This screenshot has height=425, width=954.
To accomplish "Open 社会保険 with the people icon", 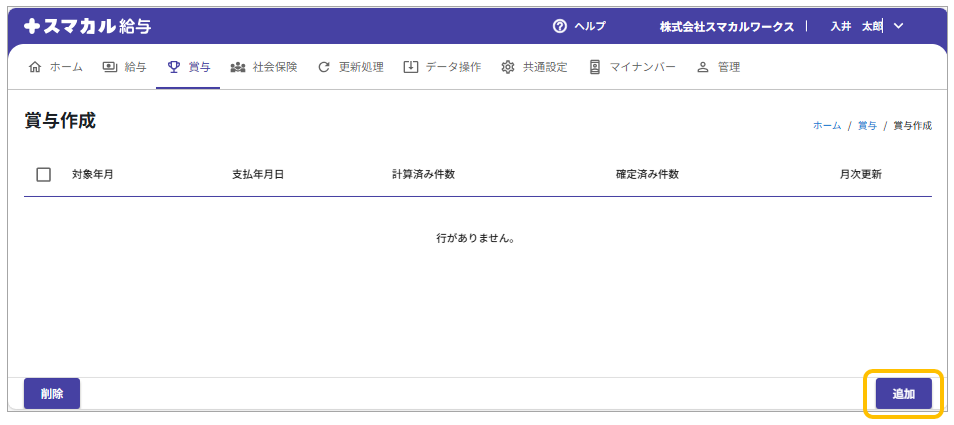I will point(238,67).
